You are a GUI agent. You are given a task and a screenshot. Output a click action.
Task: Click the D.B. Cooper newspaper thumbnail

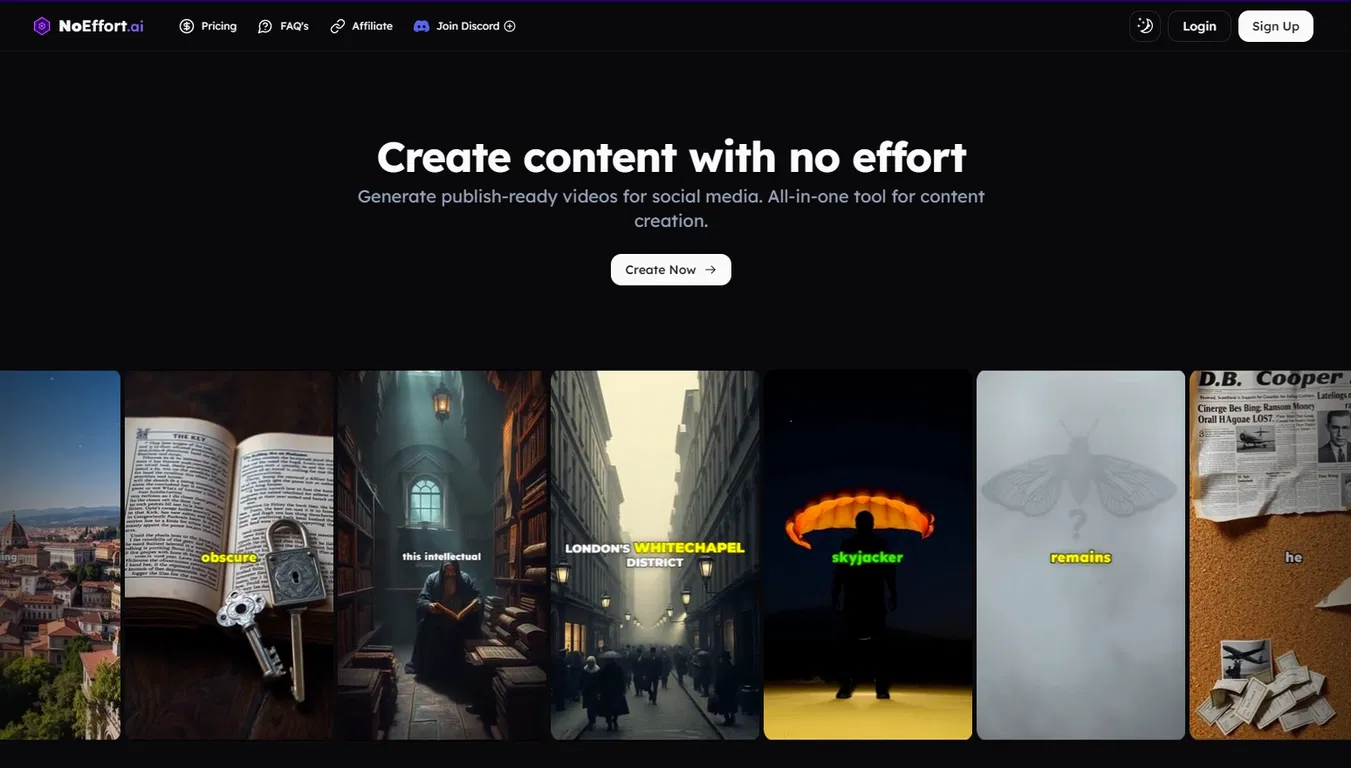coord(1270,555)
